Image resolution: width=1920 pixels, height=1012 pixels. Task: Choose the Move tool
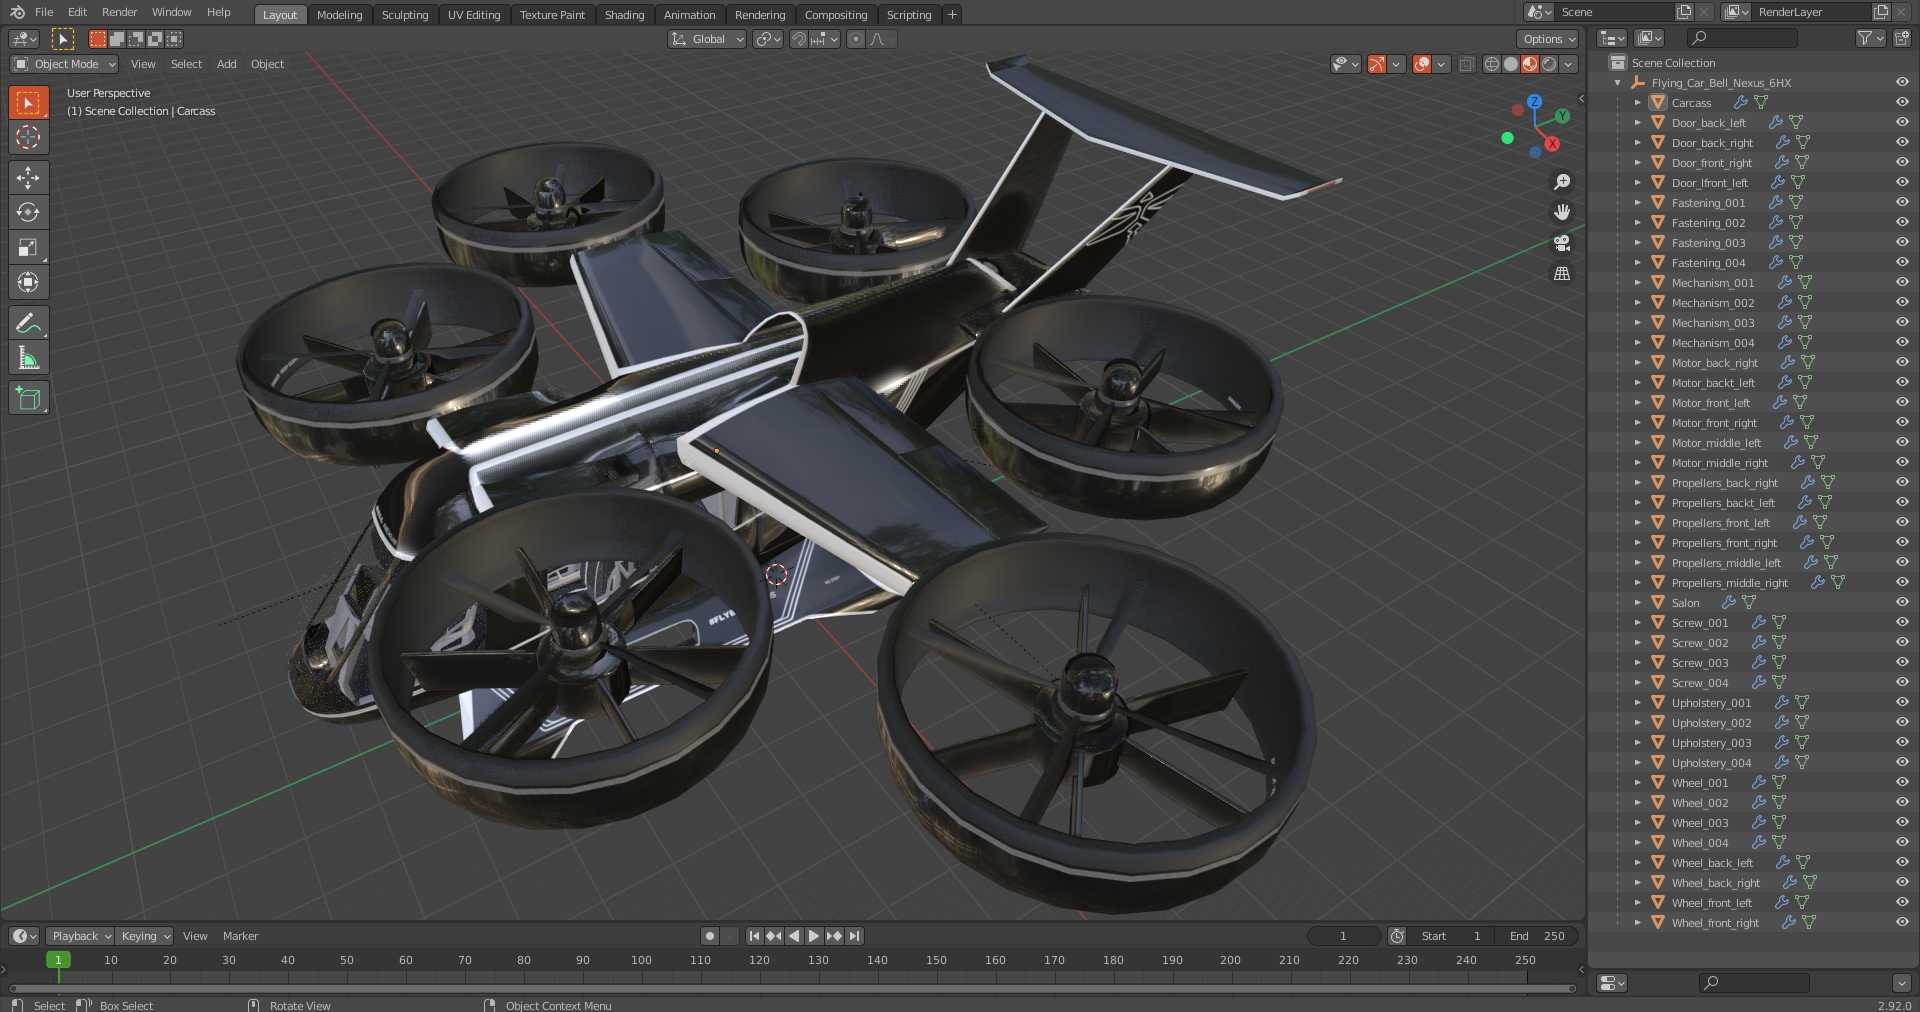click(x=28, y=177)
